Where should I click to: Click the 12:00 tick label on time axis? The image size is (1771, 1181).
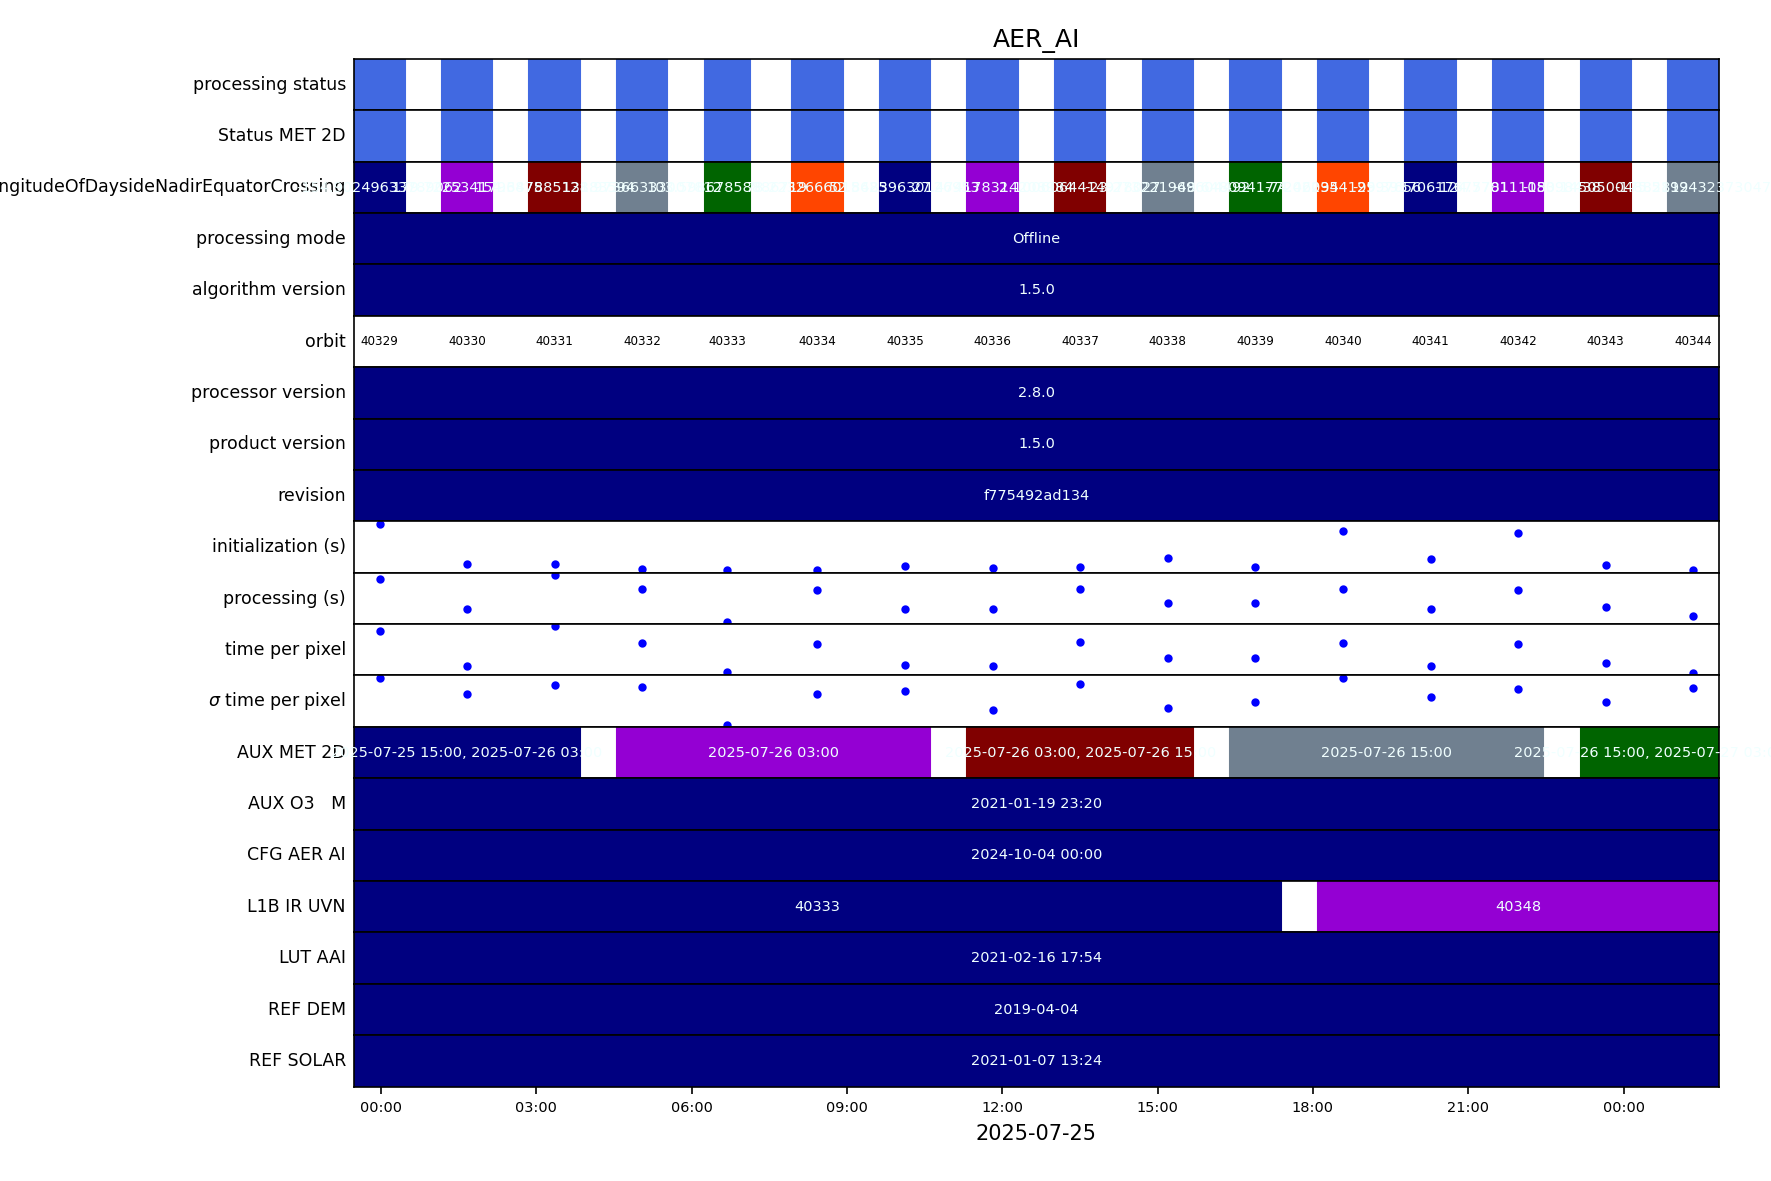point(1002,1107)
